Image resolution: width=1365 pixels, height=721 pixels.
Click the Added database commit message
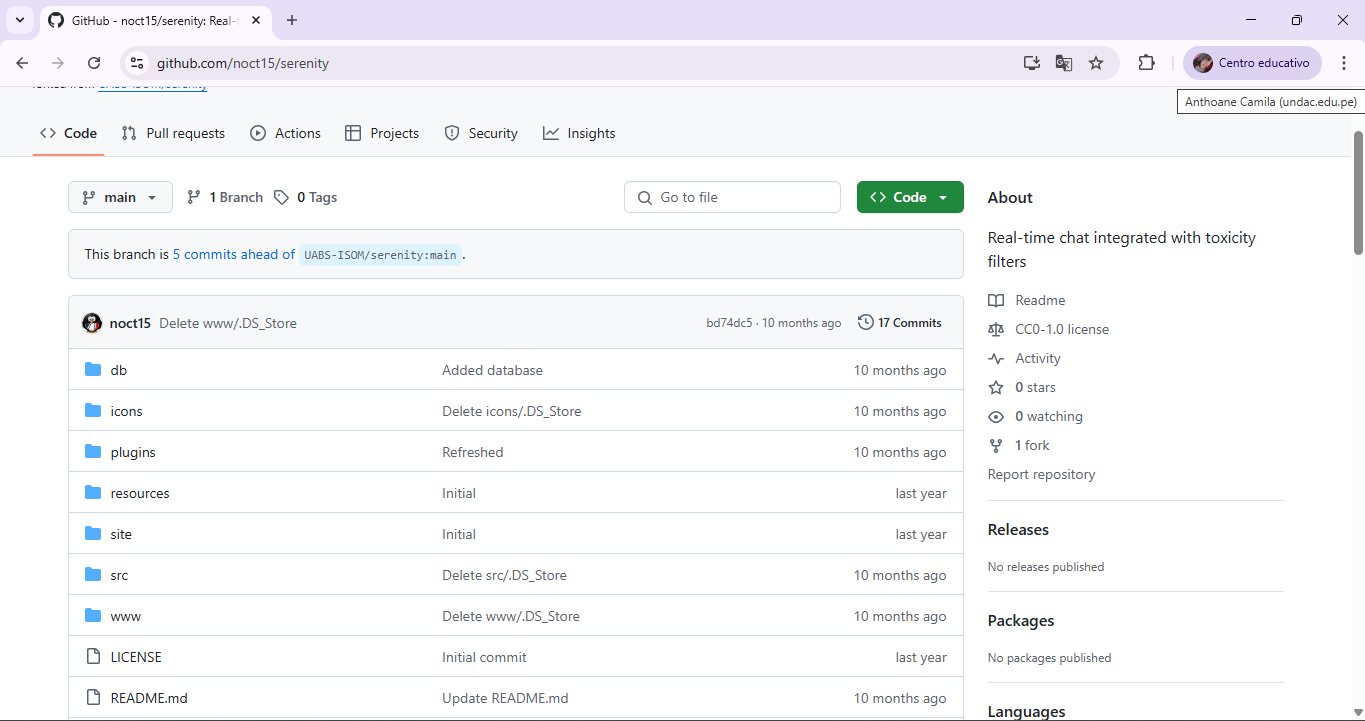492,370
